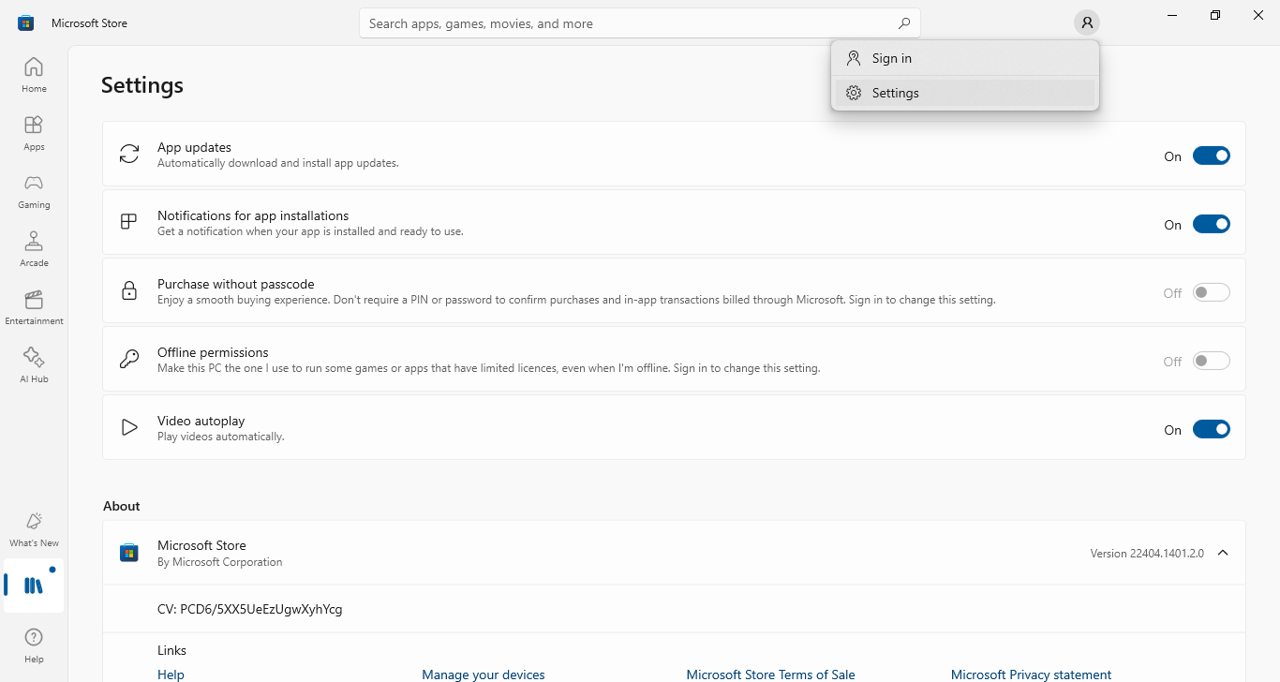
Task: Click the search magnifier icon
Action: point(904,23)
